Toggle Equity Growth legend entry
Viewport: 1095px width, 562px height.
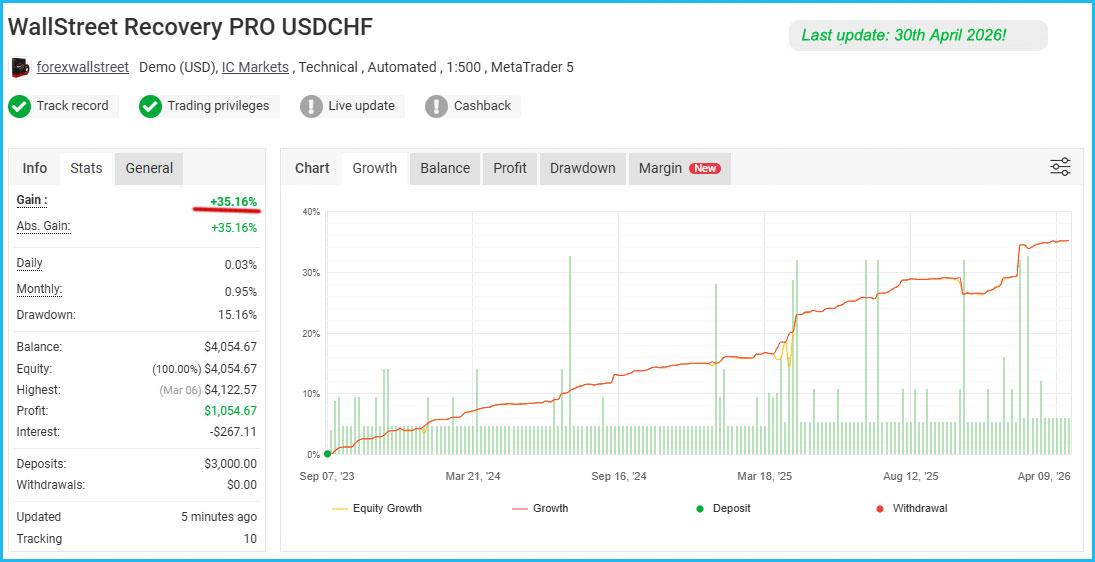pos(377,508)
